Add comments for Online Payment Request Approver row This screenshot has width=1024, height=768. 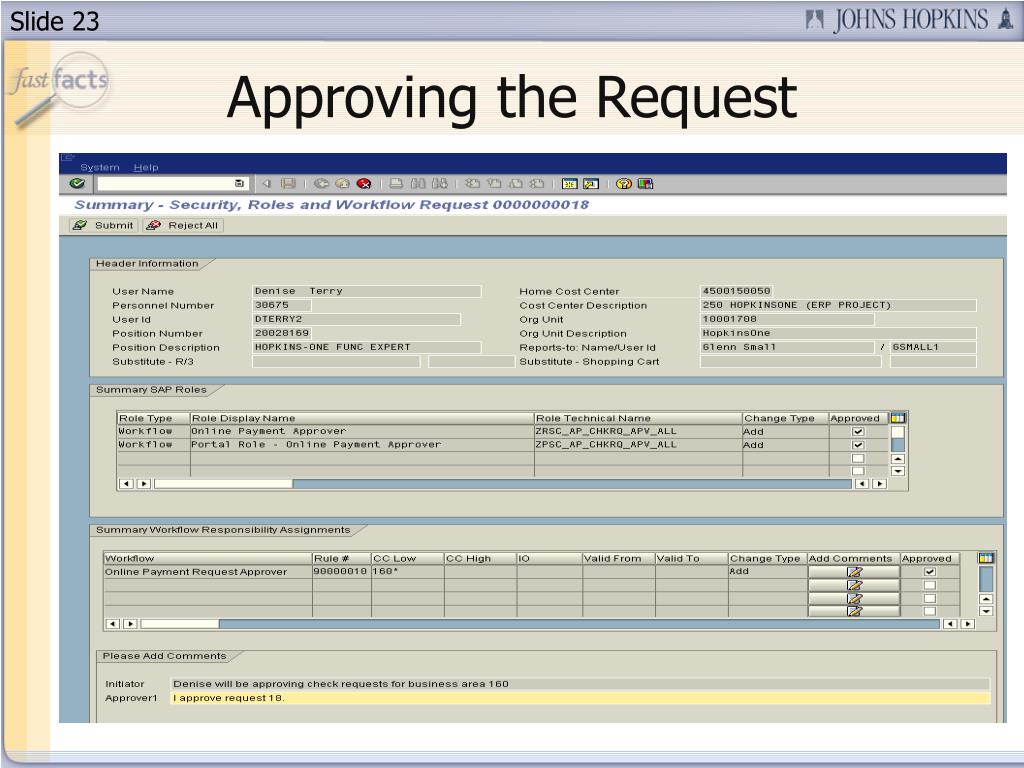(x=854, y=572)
